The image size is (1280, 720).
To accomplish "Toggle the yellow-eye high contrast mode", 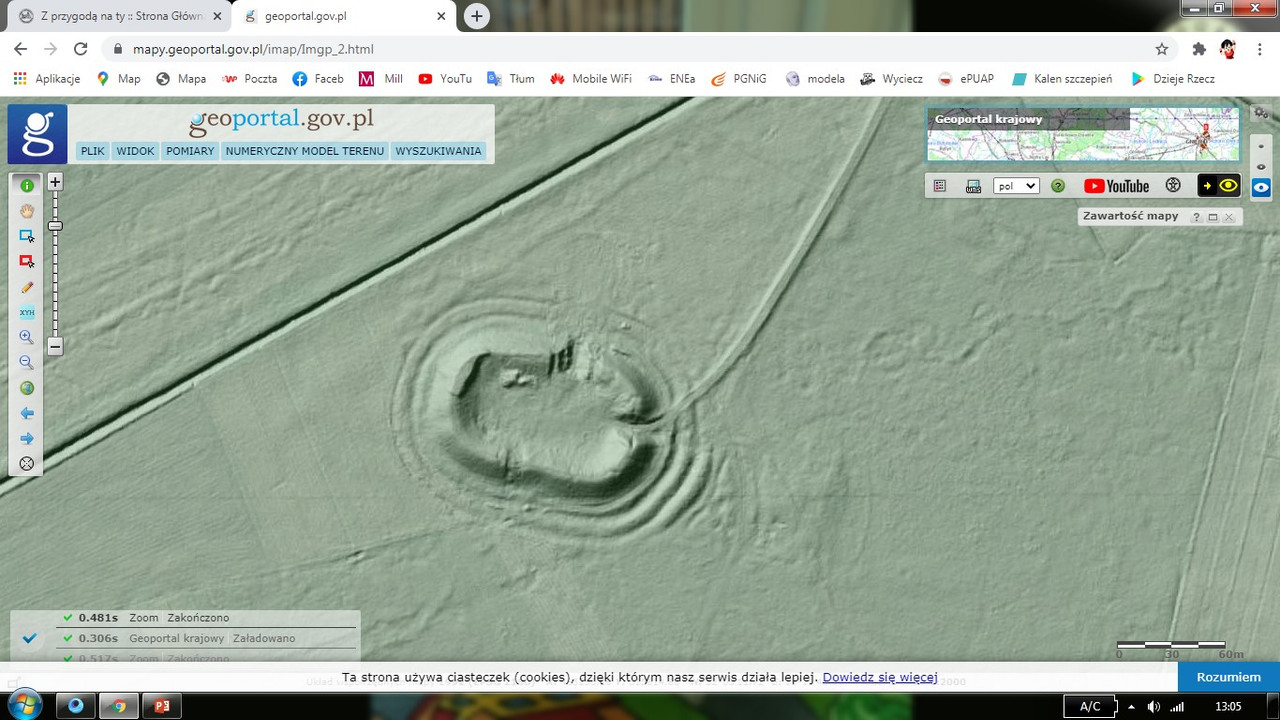I will 1219,186.
